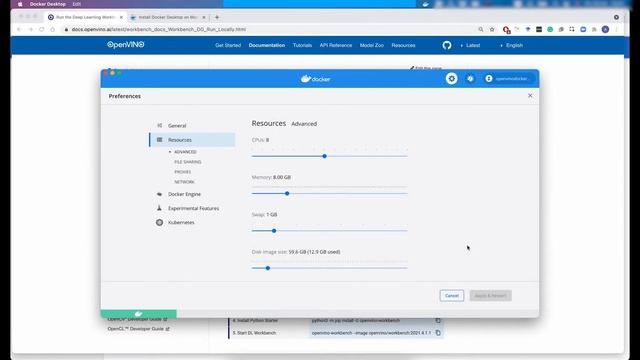Click the Start DL Workbench row text
The image size is (640, 360).
(x=254, y=333)
